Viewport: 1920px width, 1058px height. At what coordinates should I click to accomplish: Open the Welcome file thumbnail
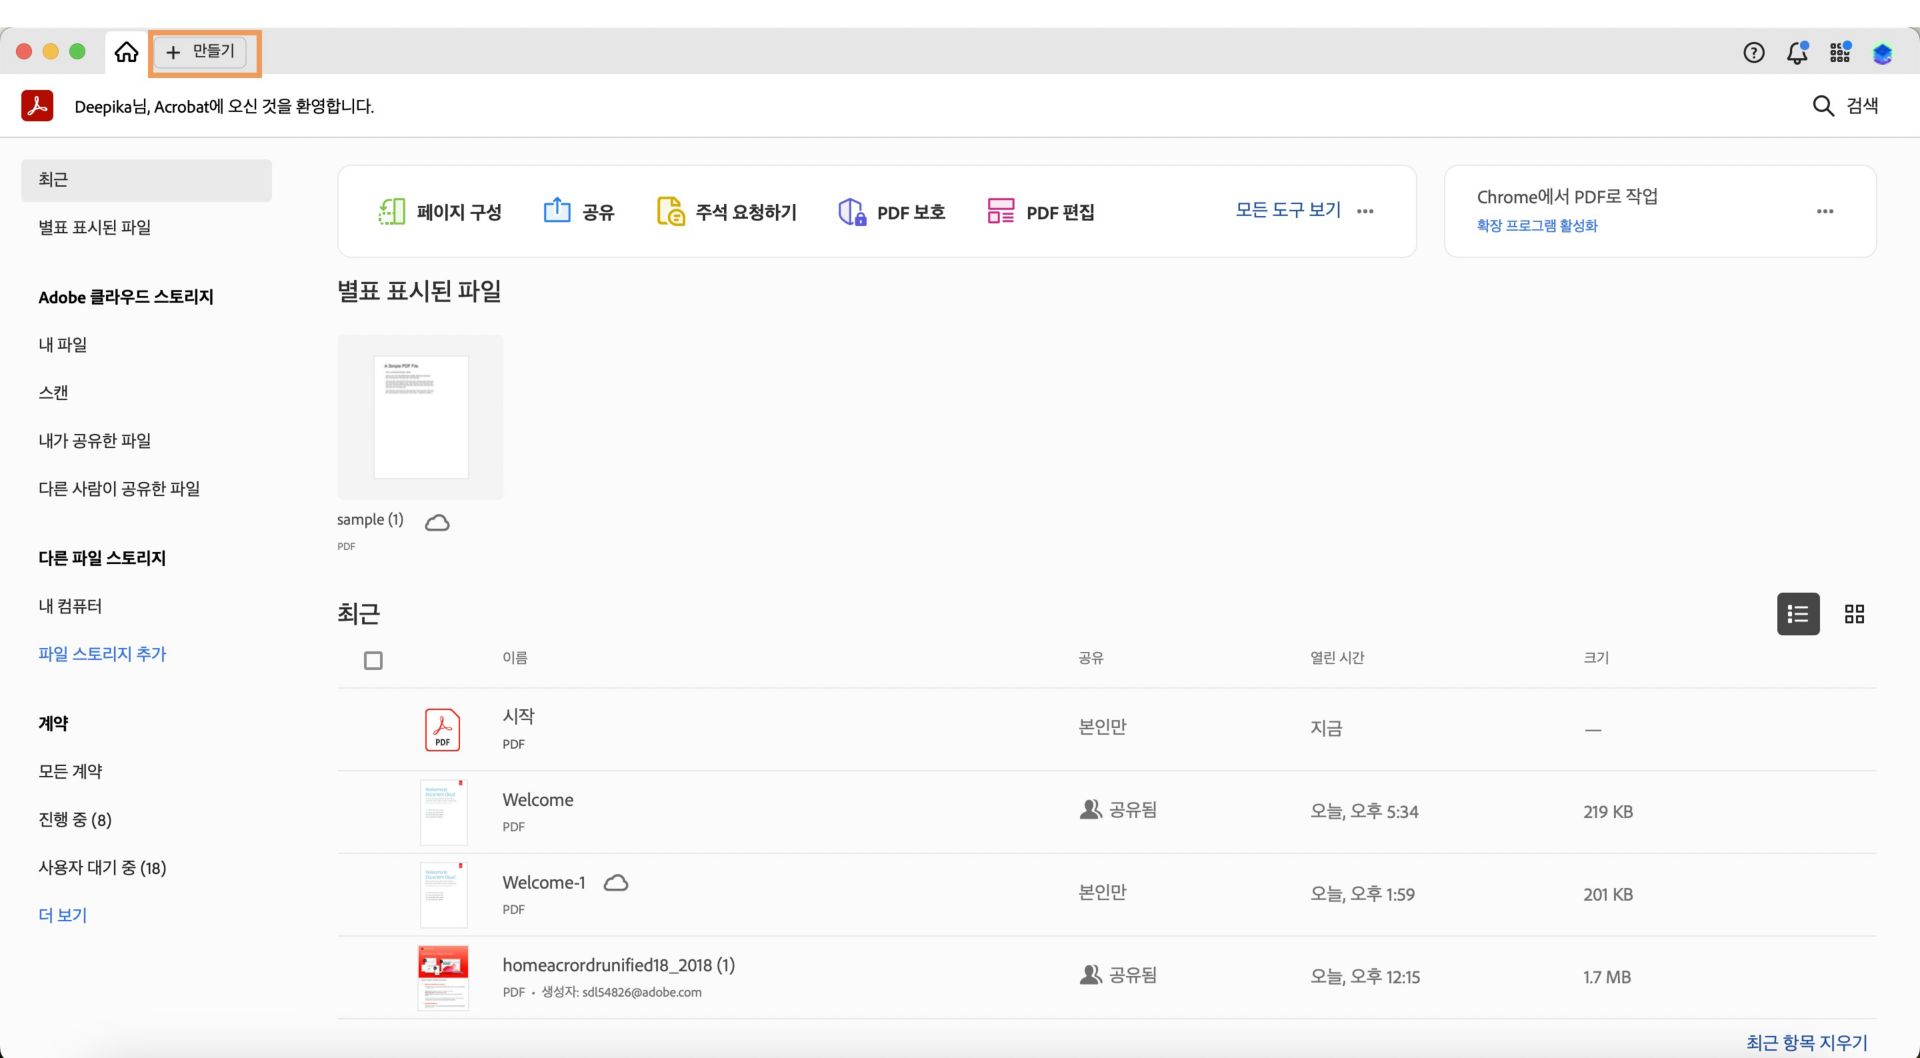tap(443, 812)
